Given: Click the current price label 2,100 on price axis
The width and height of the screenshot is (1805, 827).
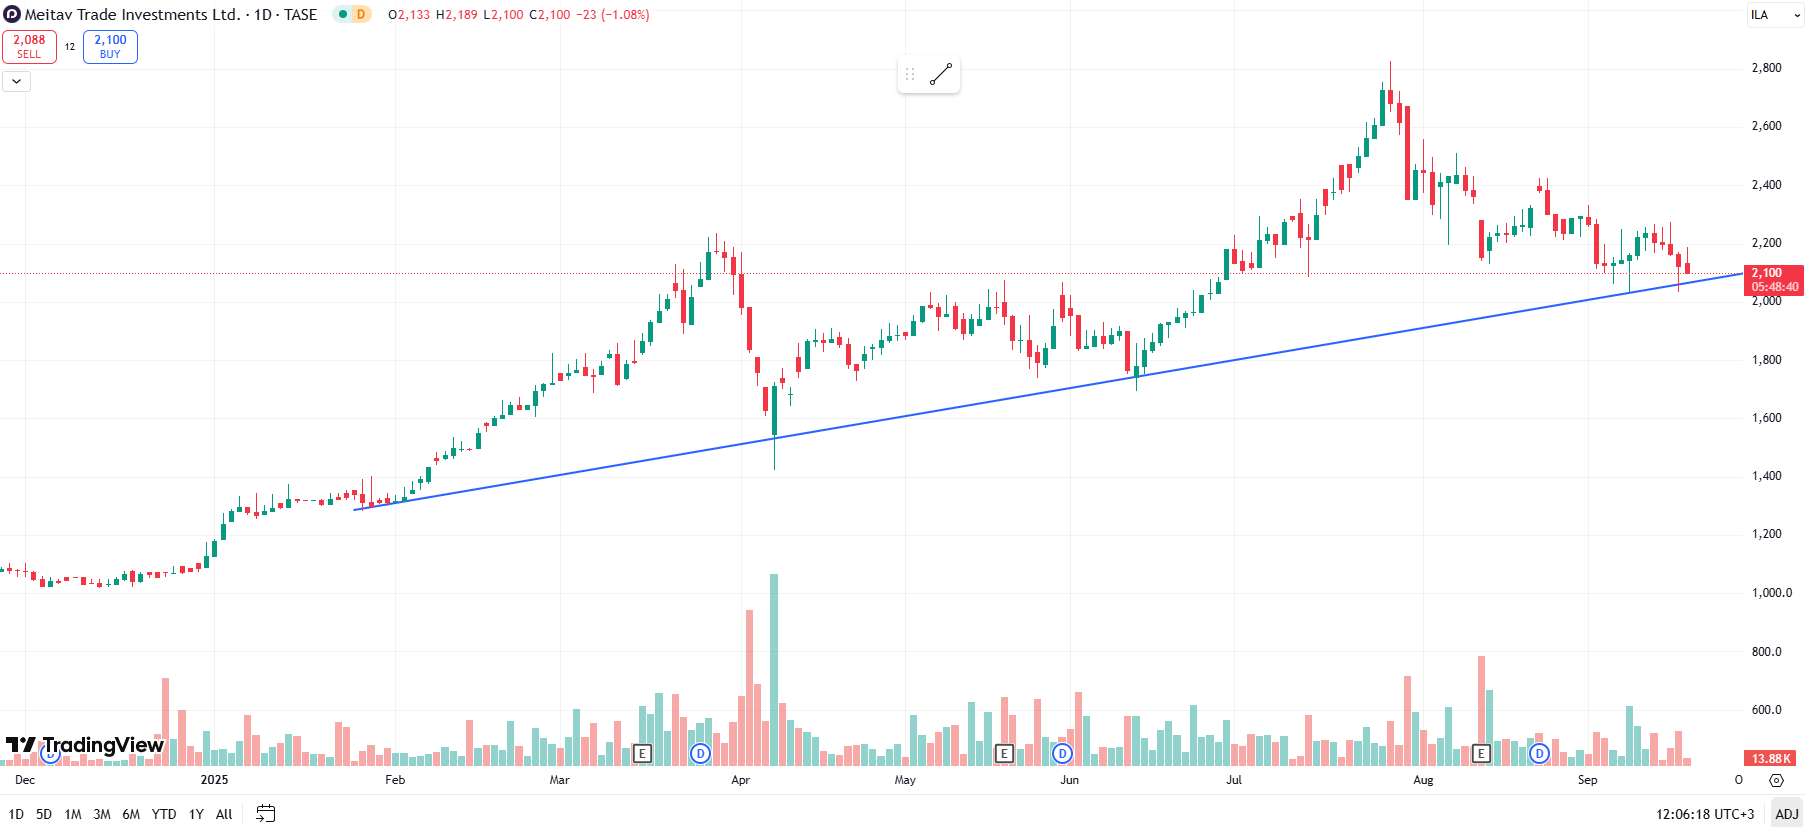Looking at the screenshot, I should click(x=1773, y=279).
